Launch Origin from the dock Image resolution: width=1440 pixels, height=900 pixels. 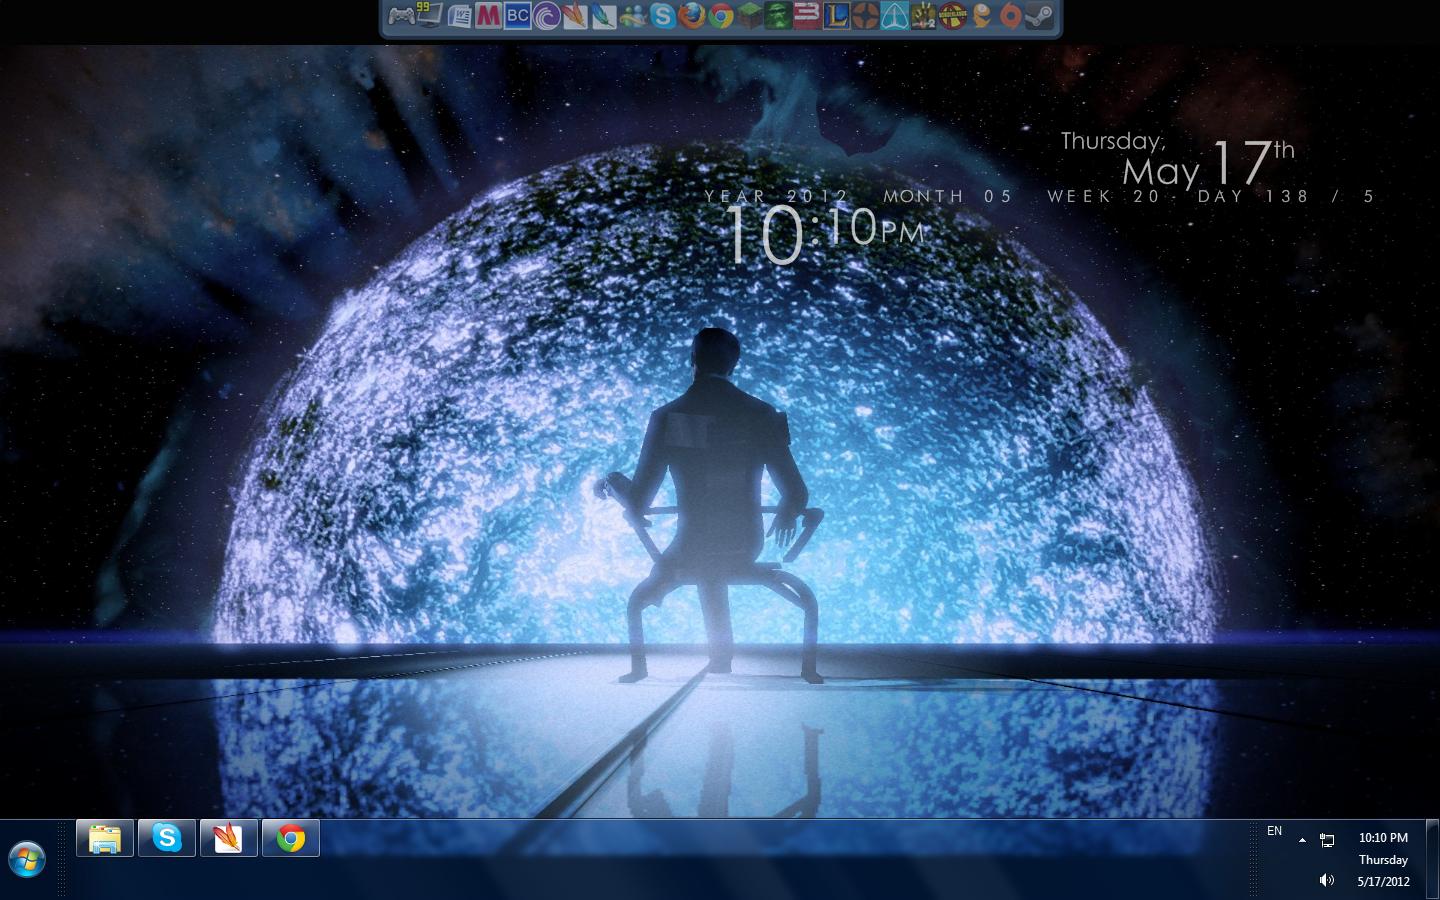(1010, 16)
